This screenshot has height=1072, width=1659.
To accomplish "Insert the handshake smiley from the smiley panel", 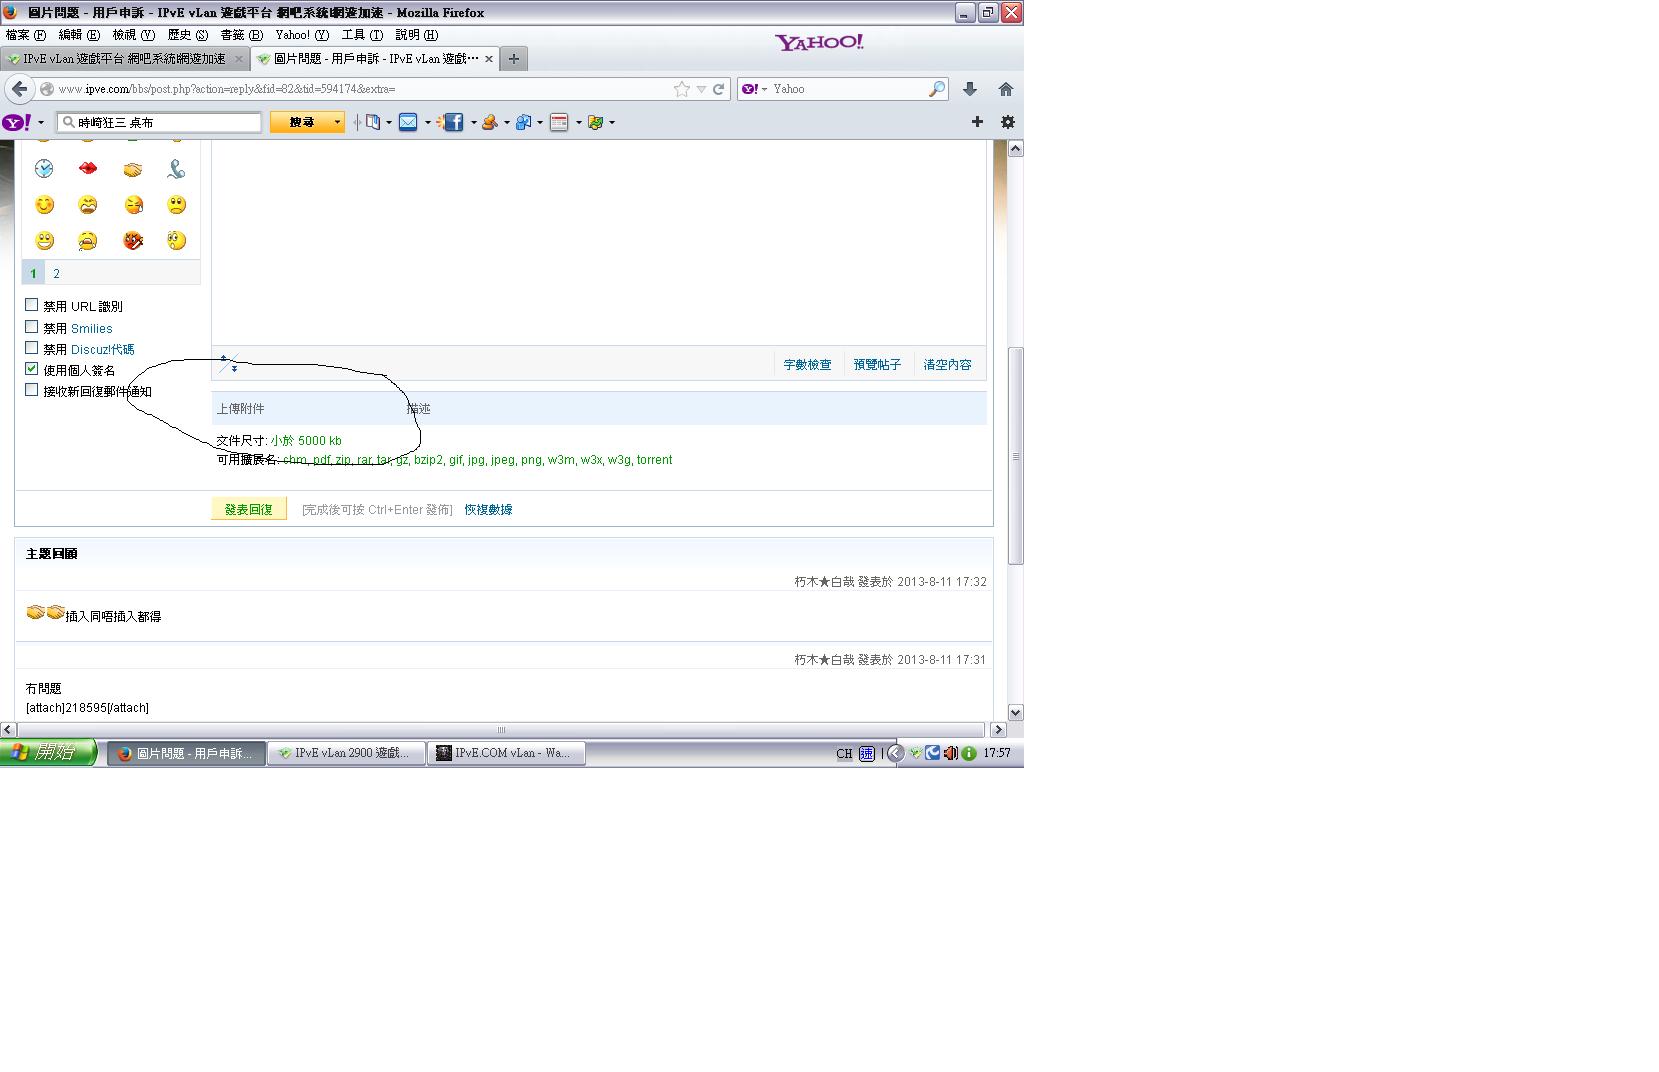I will 133,169.
